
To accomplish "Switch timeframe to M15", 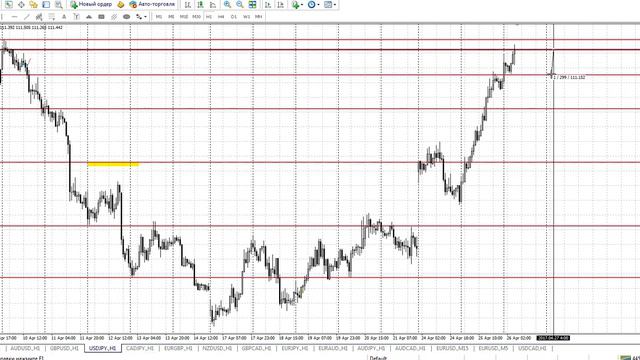I will (184, 17).
